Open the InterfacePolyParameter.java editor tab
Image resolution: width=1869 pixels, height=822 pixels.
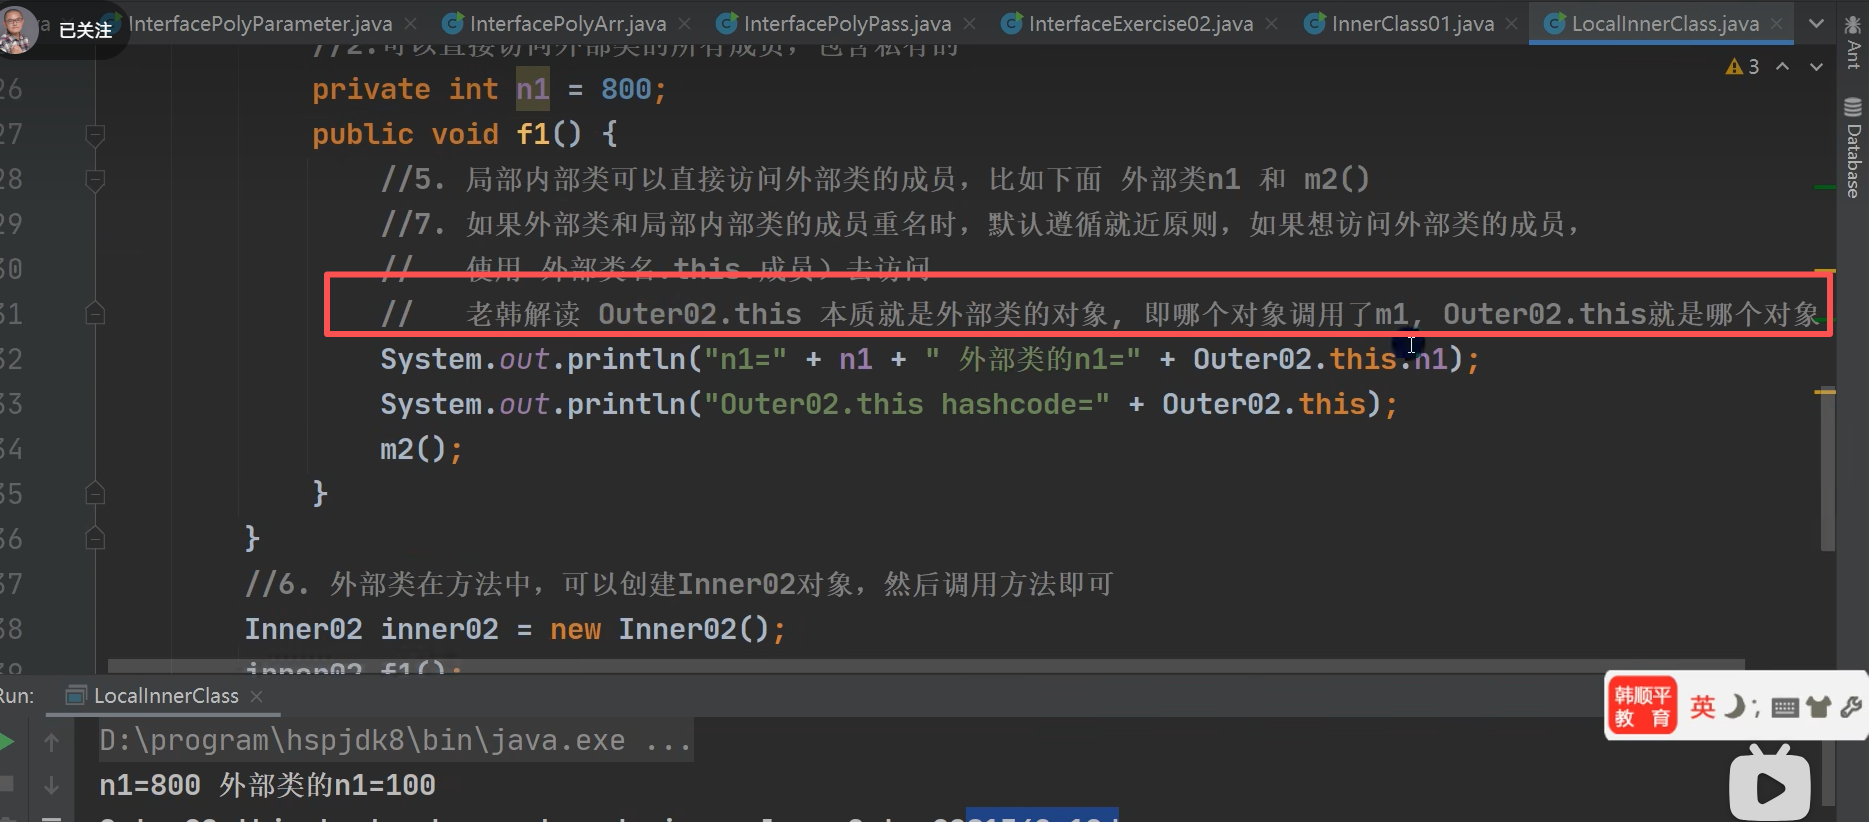[x=260, y=23]
